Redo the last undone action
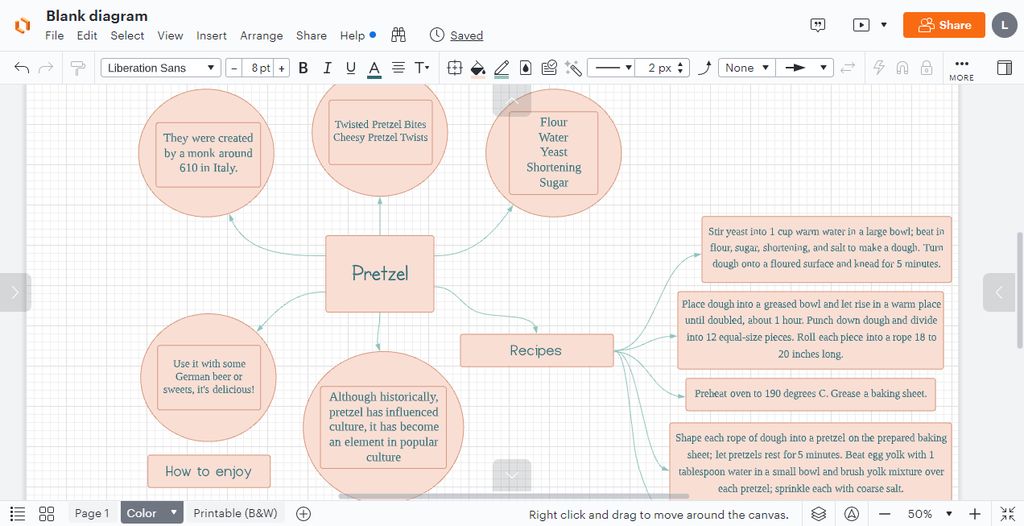The width and height of the screenshot is (1024, 526). point(46,68)
